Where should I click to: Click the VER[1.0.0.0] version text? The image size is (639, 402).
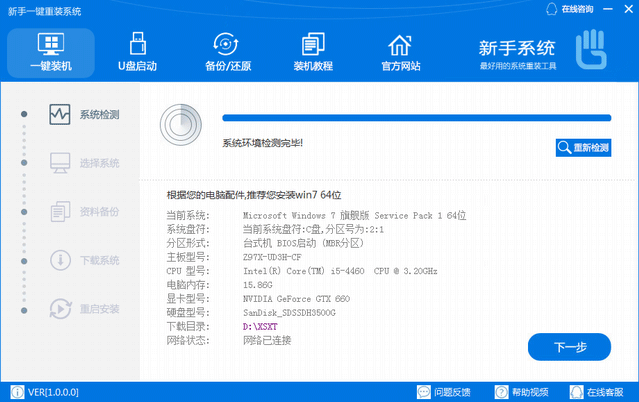pyautogui.click(x=53, y=392)
